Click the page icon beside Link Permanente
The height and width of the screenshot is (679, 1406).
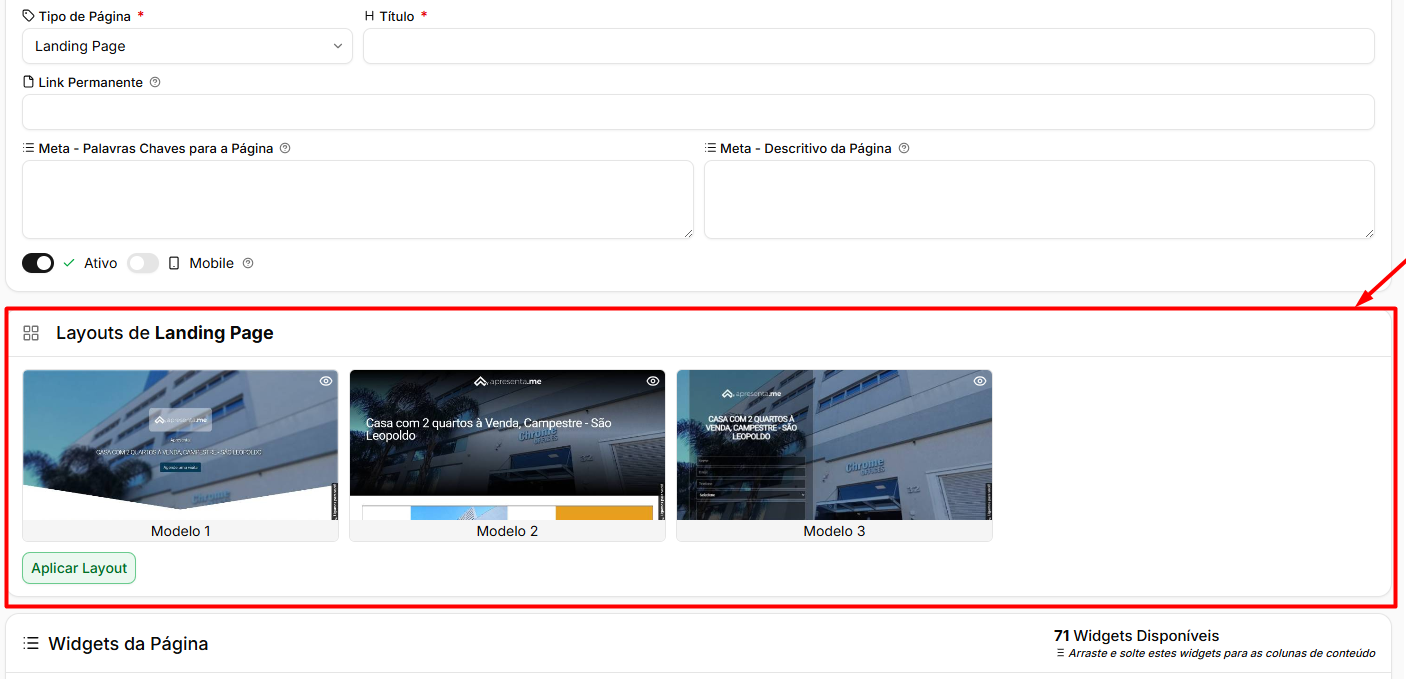pos(28,82)
